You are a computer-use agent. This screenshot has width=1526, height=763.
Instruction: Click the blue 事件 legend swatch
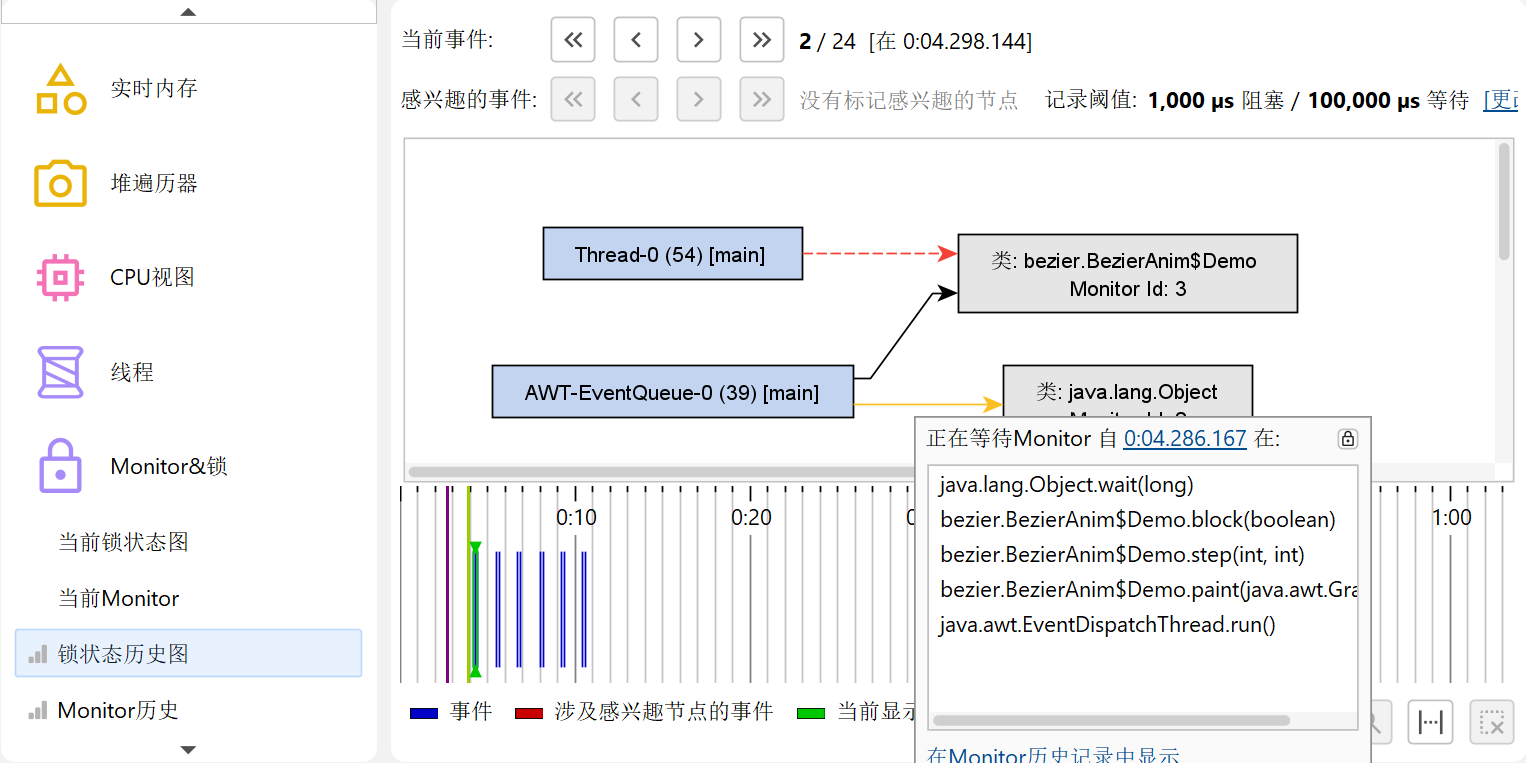click(x=424, y=713)
